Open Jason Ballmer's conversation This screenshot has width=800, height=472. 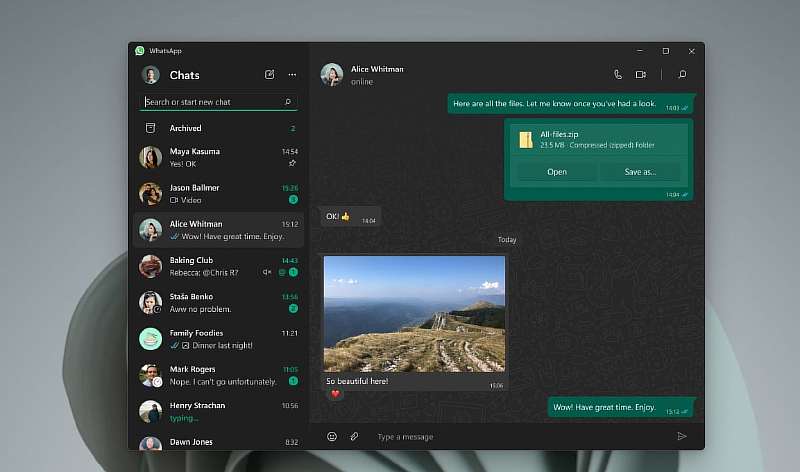click(x=219, y=193)
